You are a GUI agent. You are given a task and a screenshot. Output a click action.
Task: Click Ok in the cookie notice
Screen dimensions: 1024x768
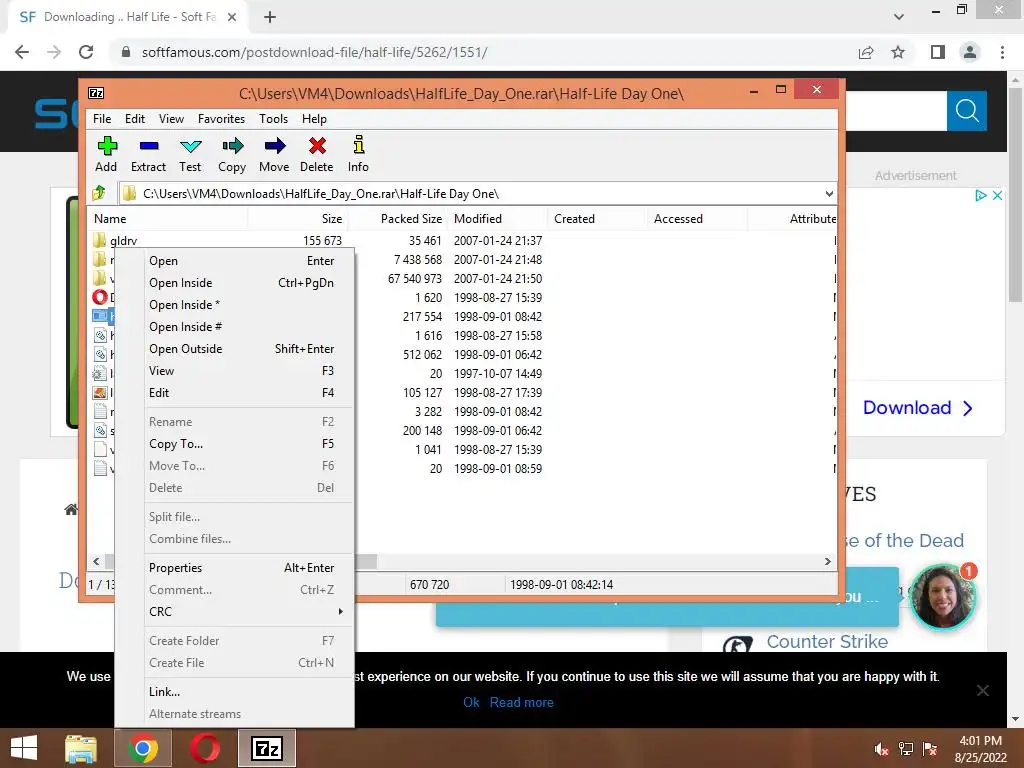[471, 702]
